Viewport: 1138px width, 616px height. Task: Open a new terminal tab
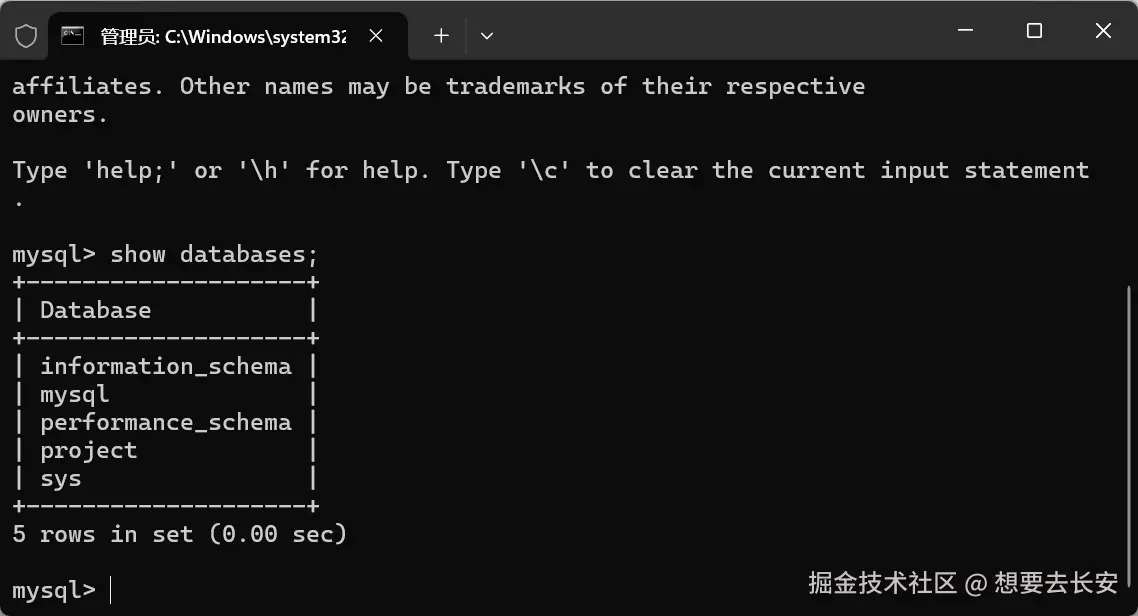[441, 36]
